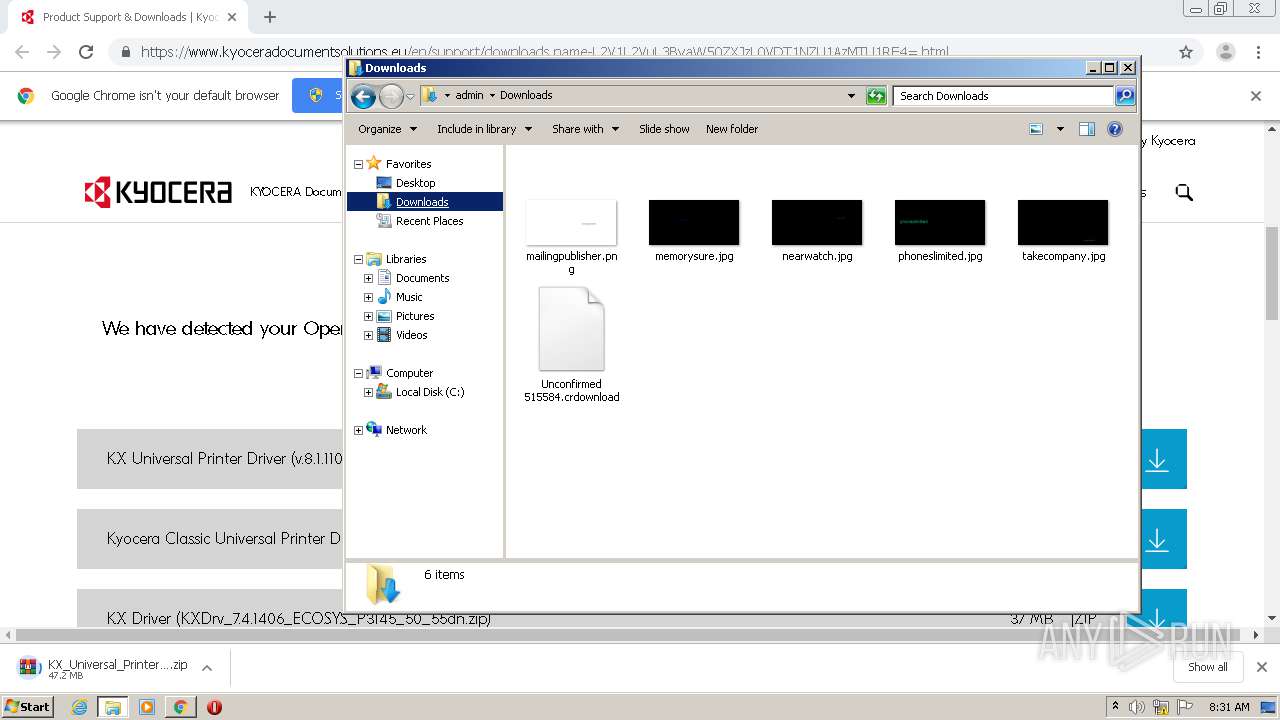Expand the Videos library
This screenshot has height=720, width=1280.
368,335
